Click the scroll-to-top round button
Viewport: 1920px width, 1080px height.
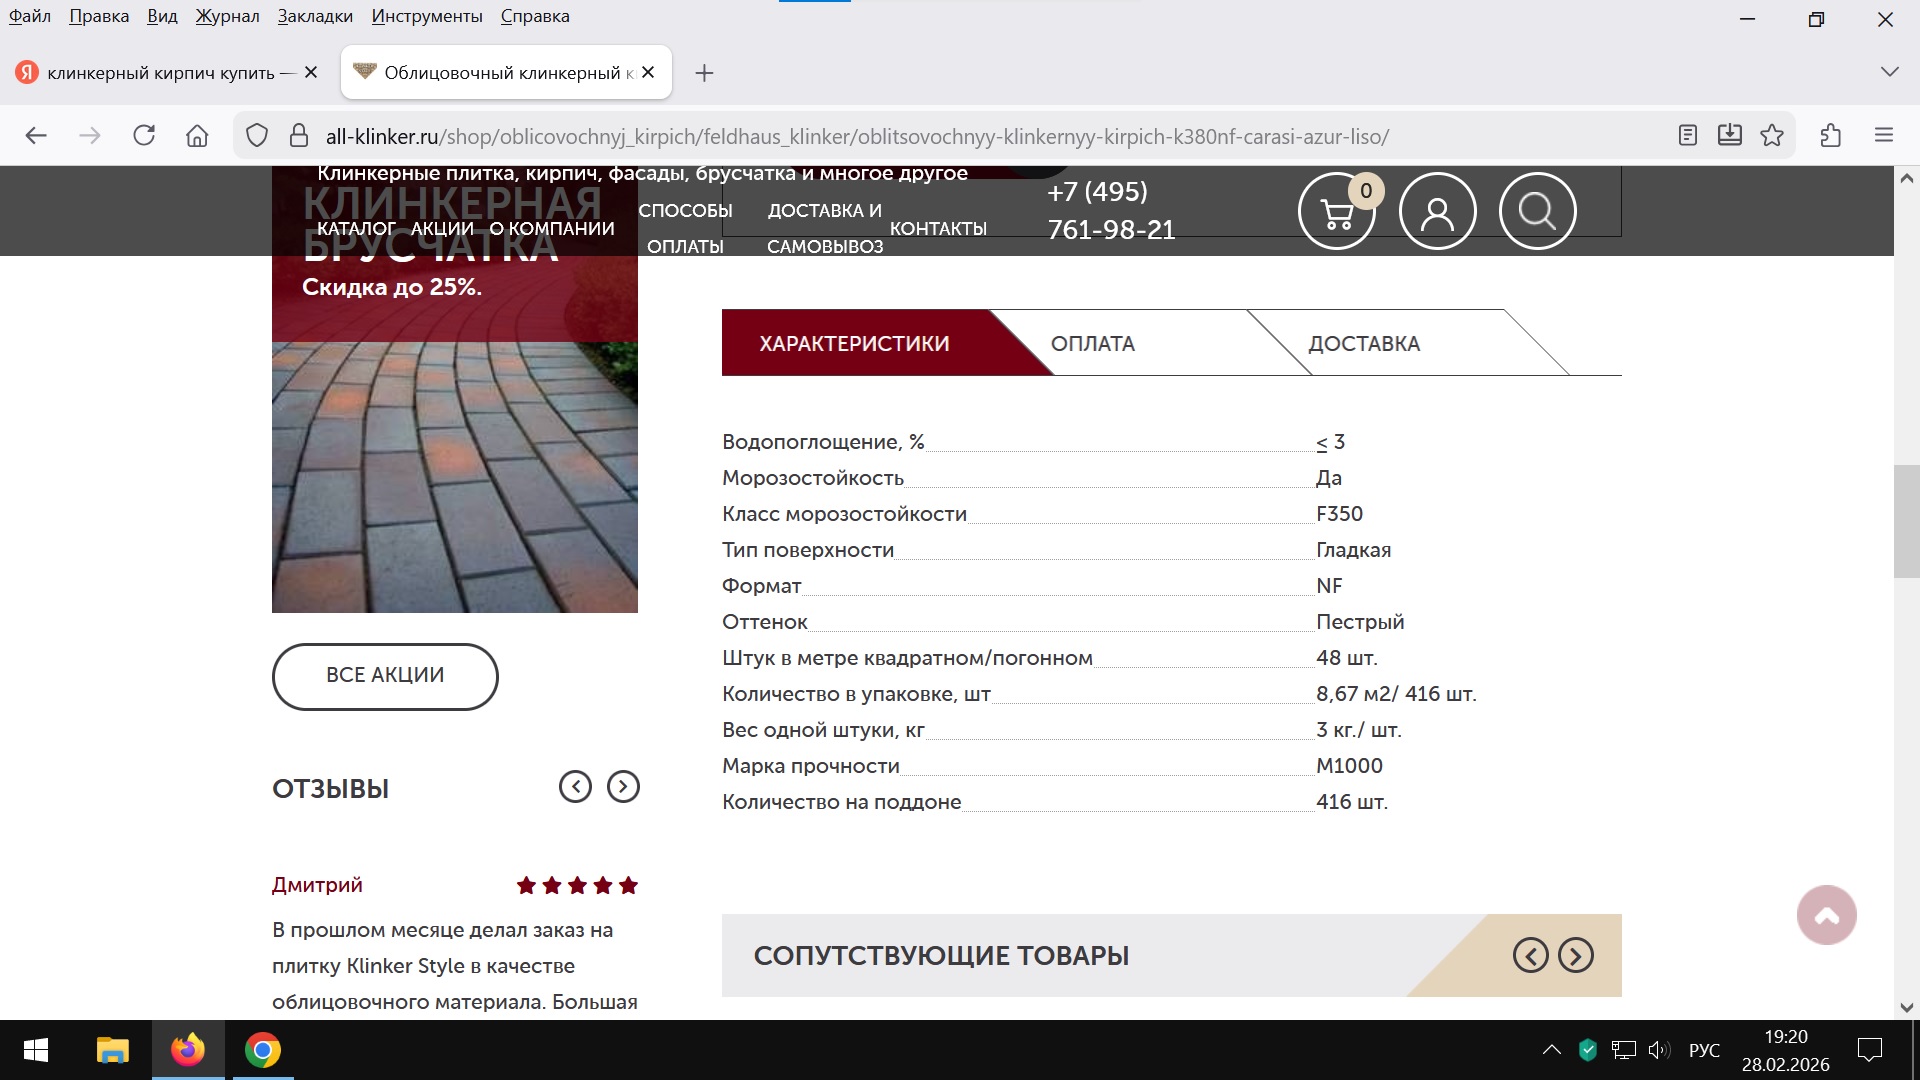click(1826, 915)
